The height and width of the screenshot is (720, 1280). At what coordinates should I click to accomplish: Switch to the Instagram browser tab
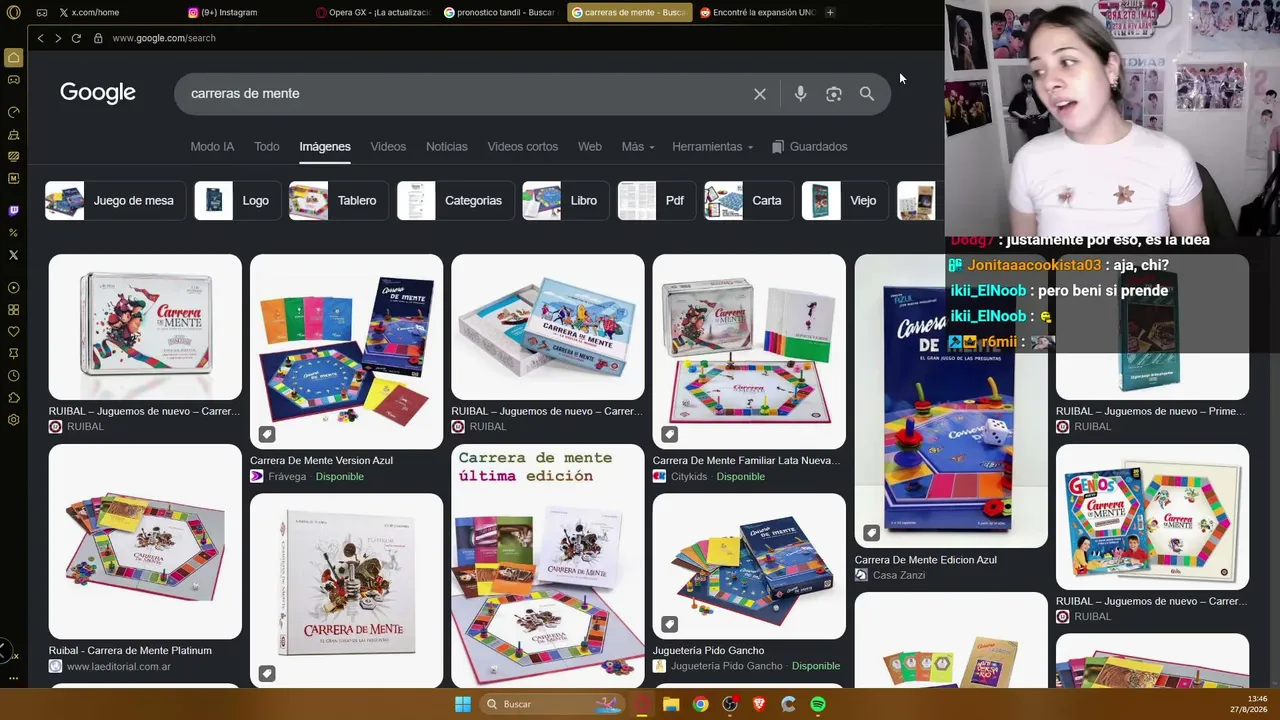[x=244, y=12]
